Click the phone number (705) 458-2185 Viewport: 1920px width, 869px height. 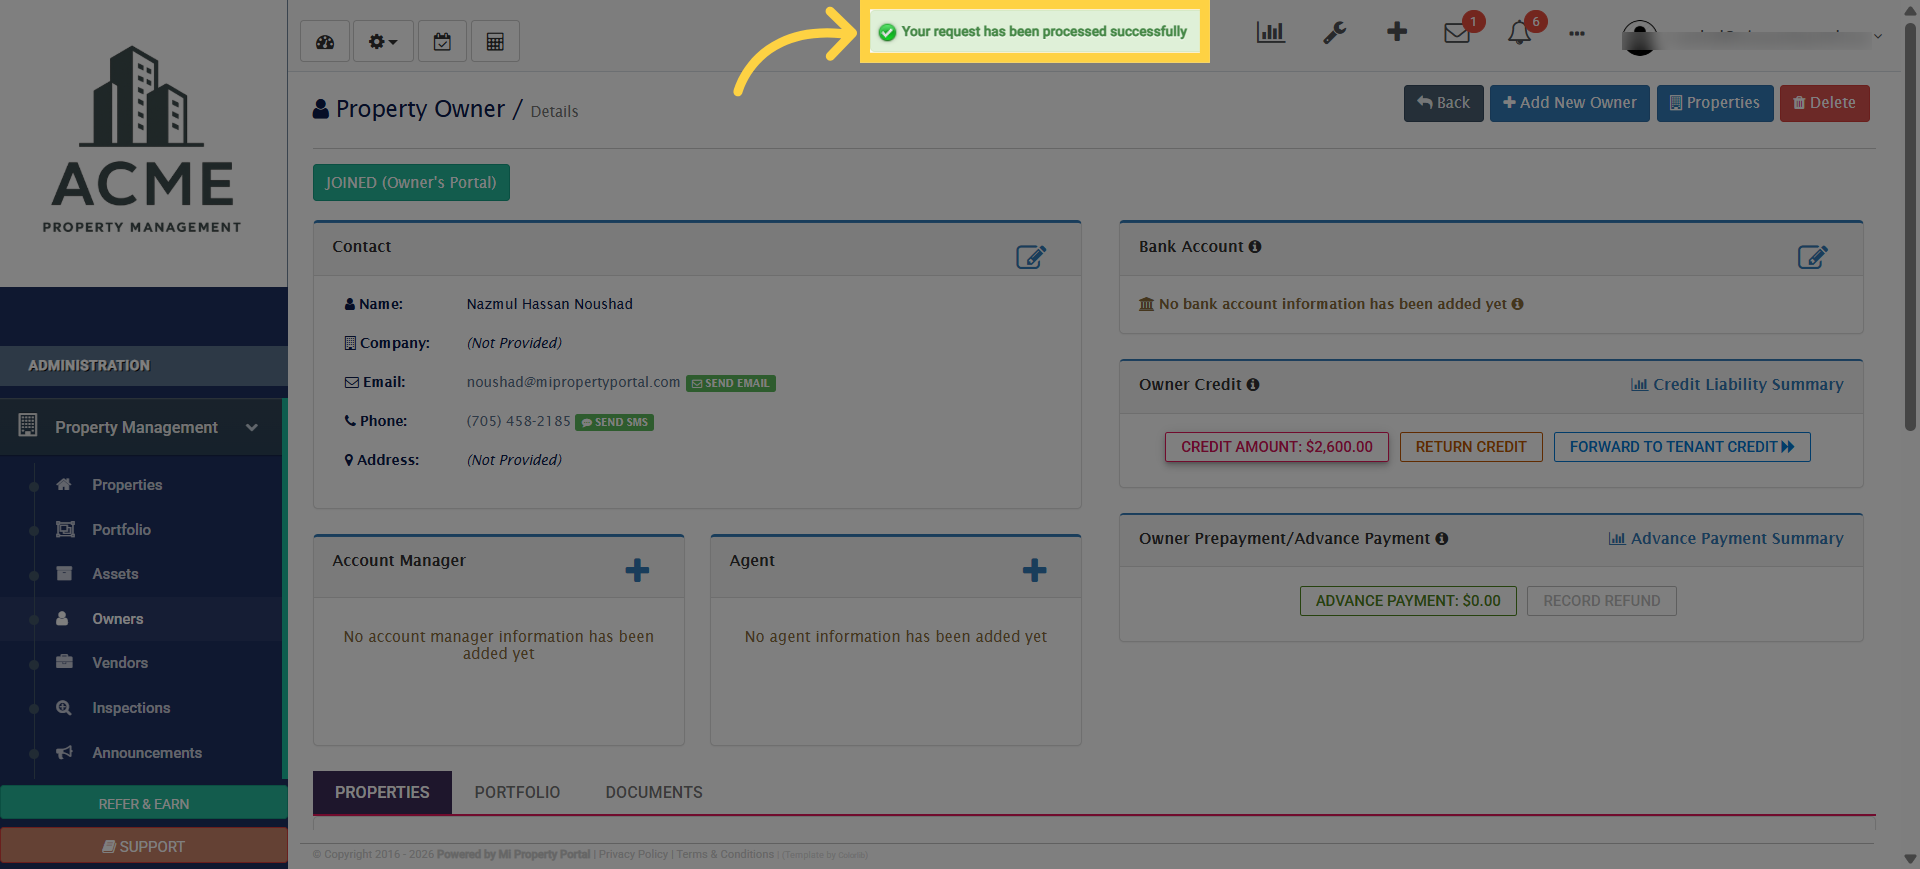518,422
